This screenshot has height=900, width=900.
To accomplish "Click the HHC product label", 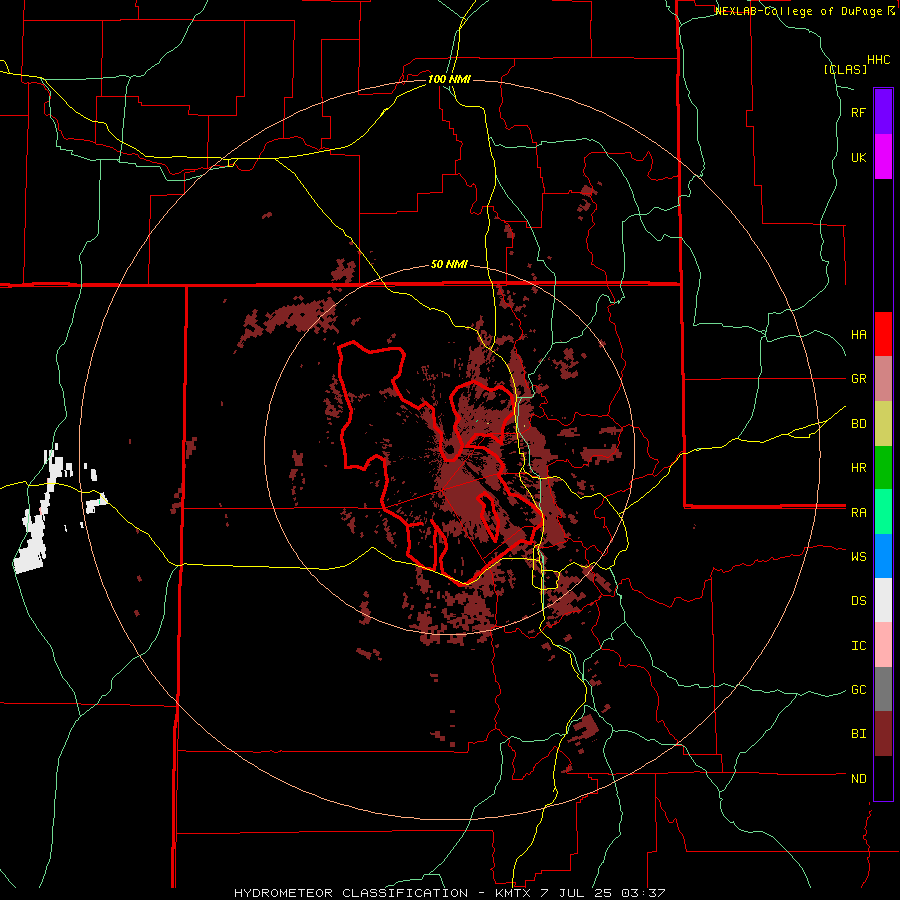I will point(879,60).
